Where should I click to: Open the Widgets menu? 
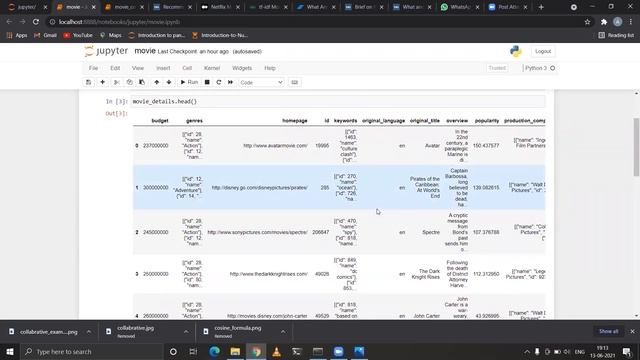point(242,68)
